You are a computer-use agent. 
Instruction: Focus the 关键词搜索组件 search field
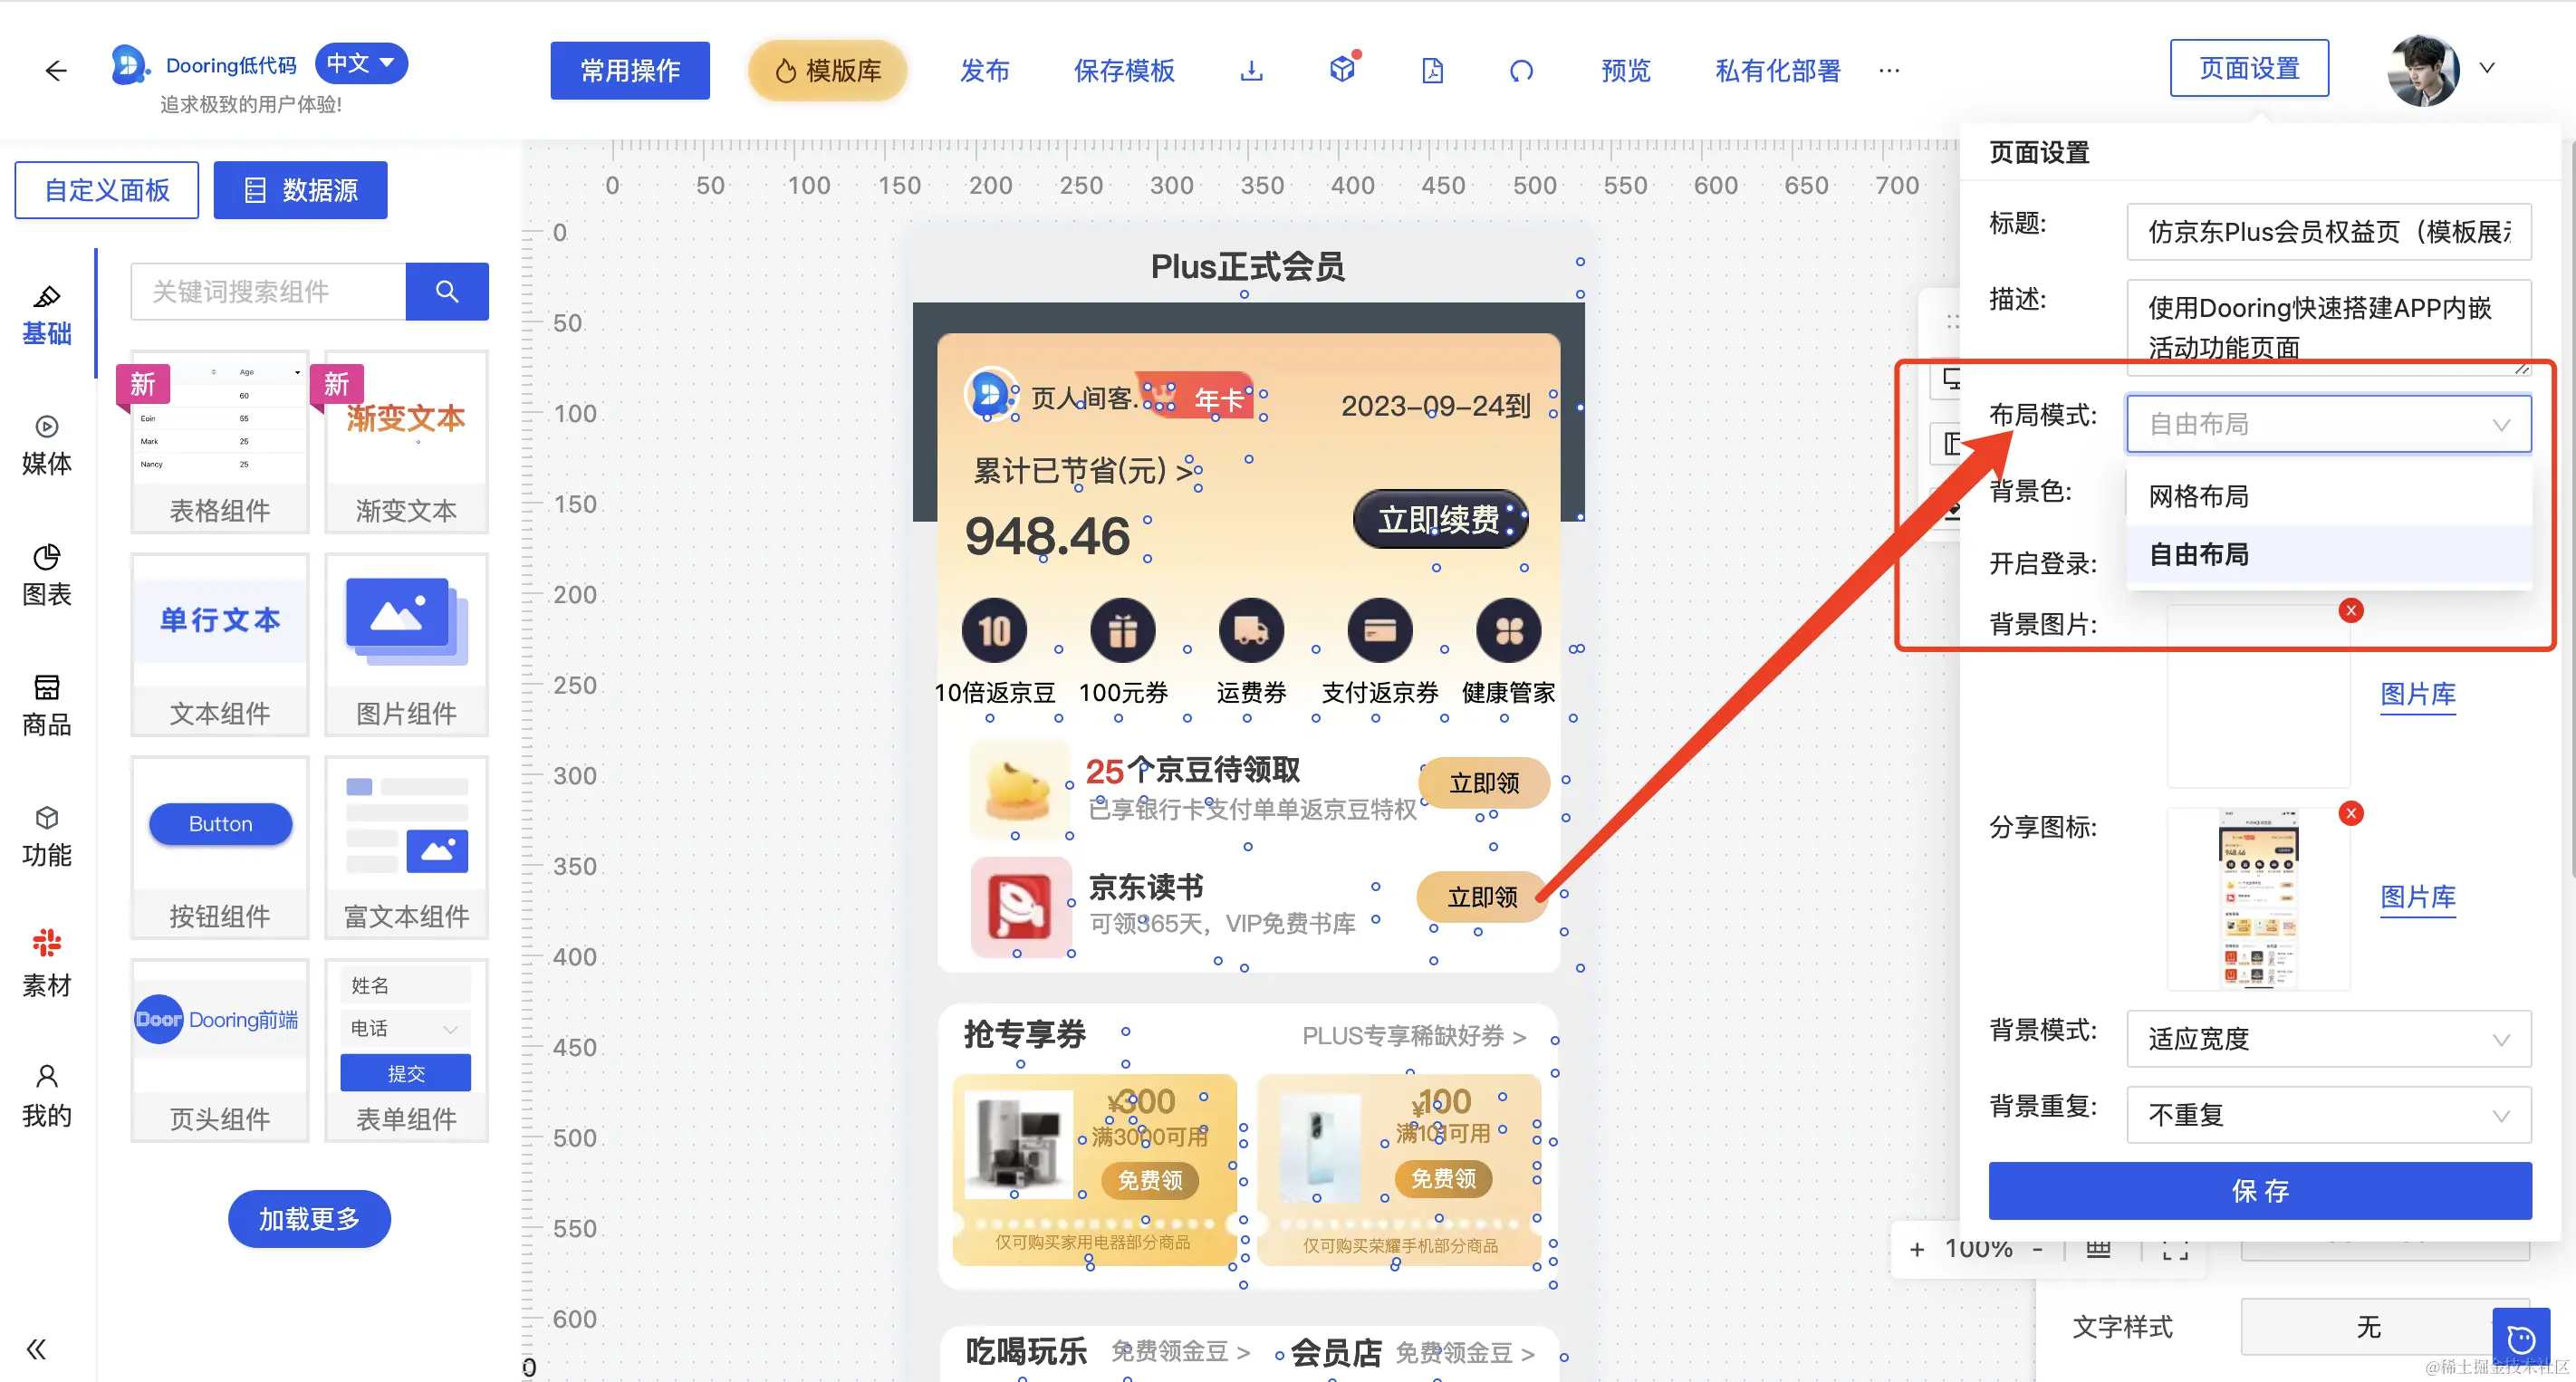coord(268,291)
